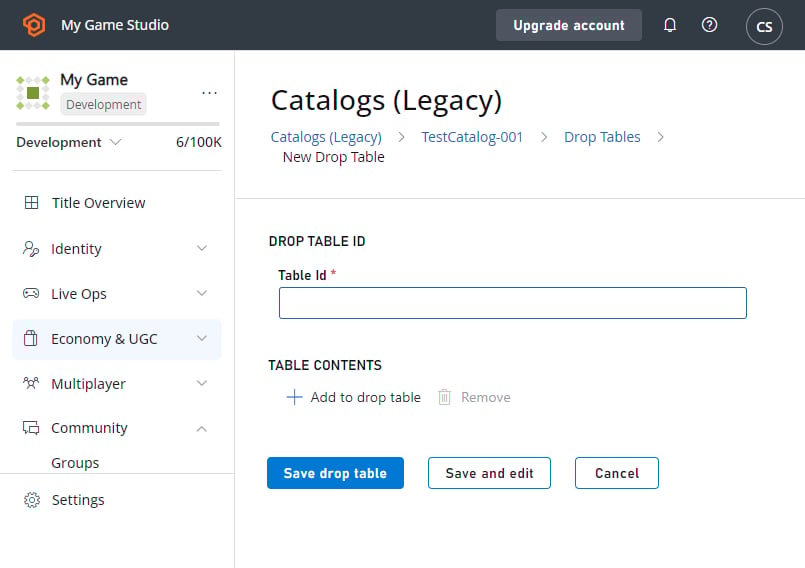
Task: Expand the Identity section chevron
Action: pyautogui.click(x=202, y=248)
